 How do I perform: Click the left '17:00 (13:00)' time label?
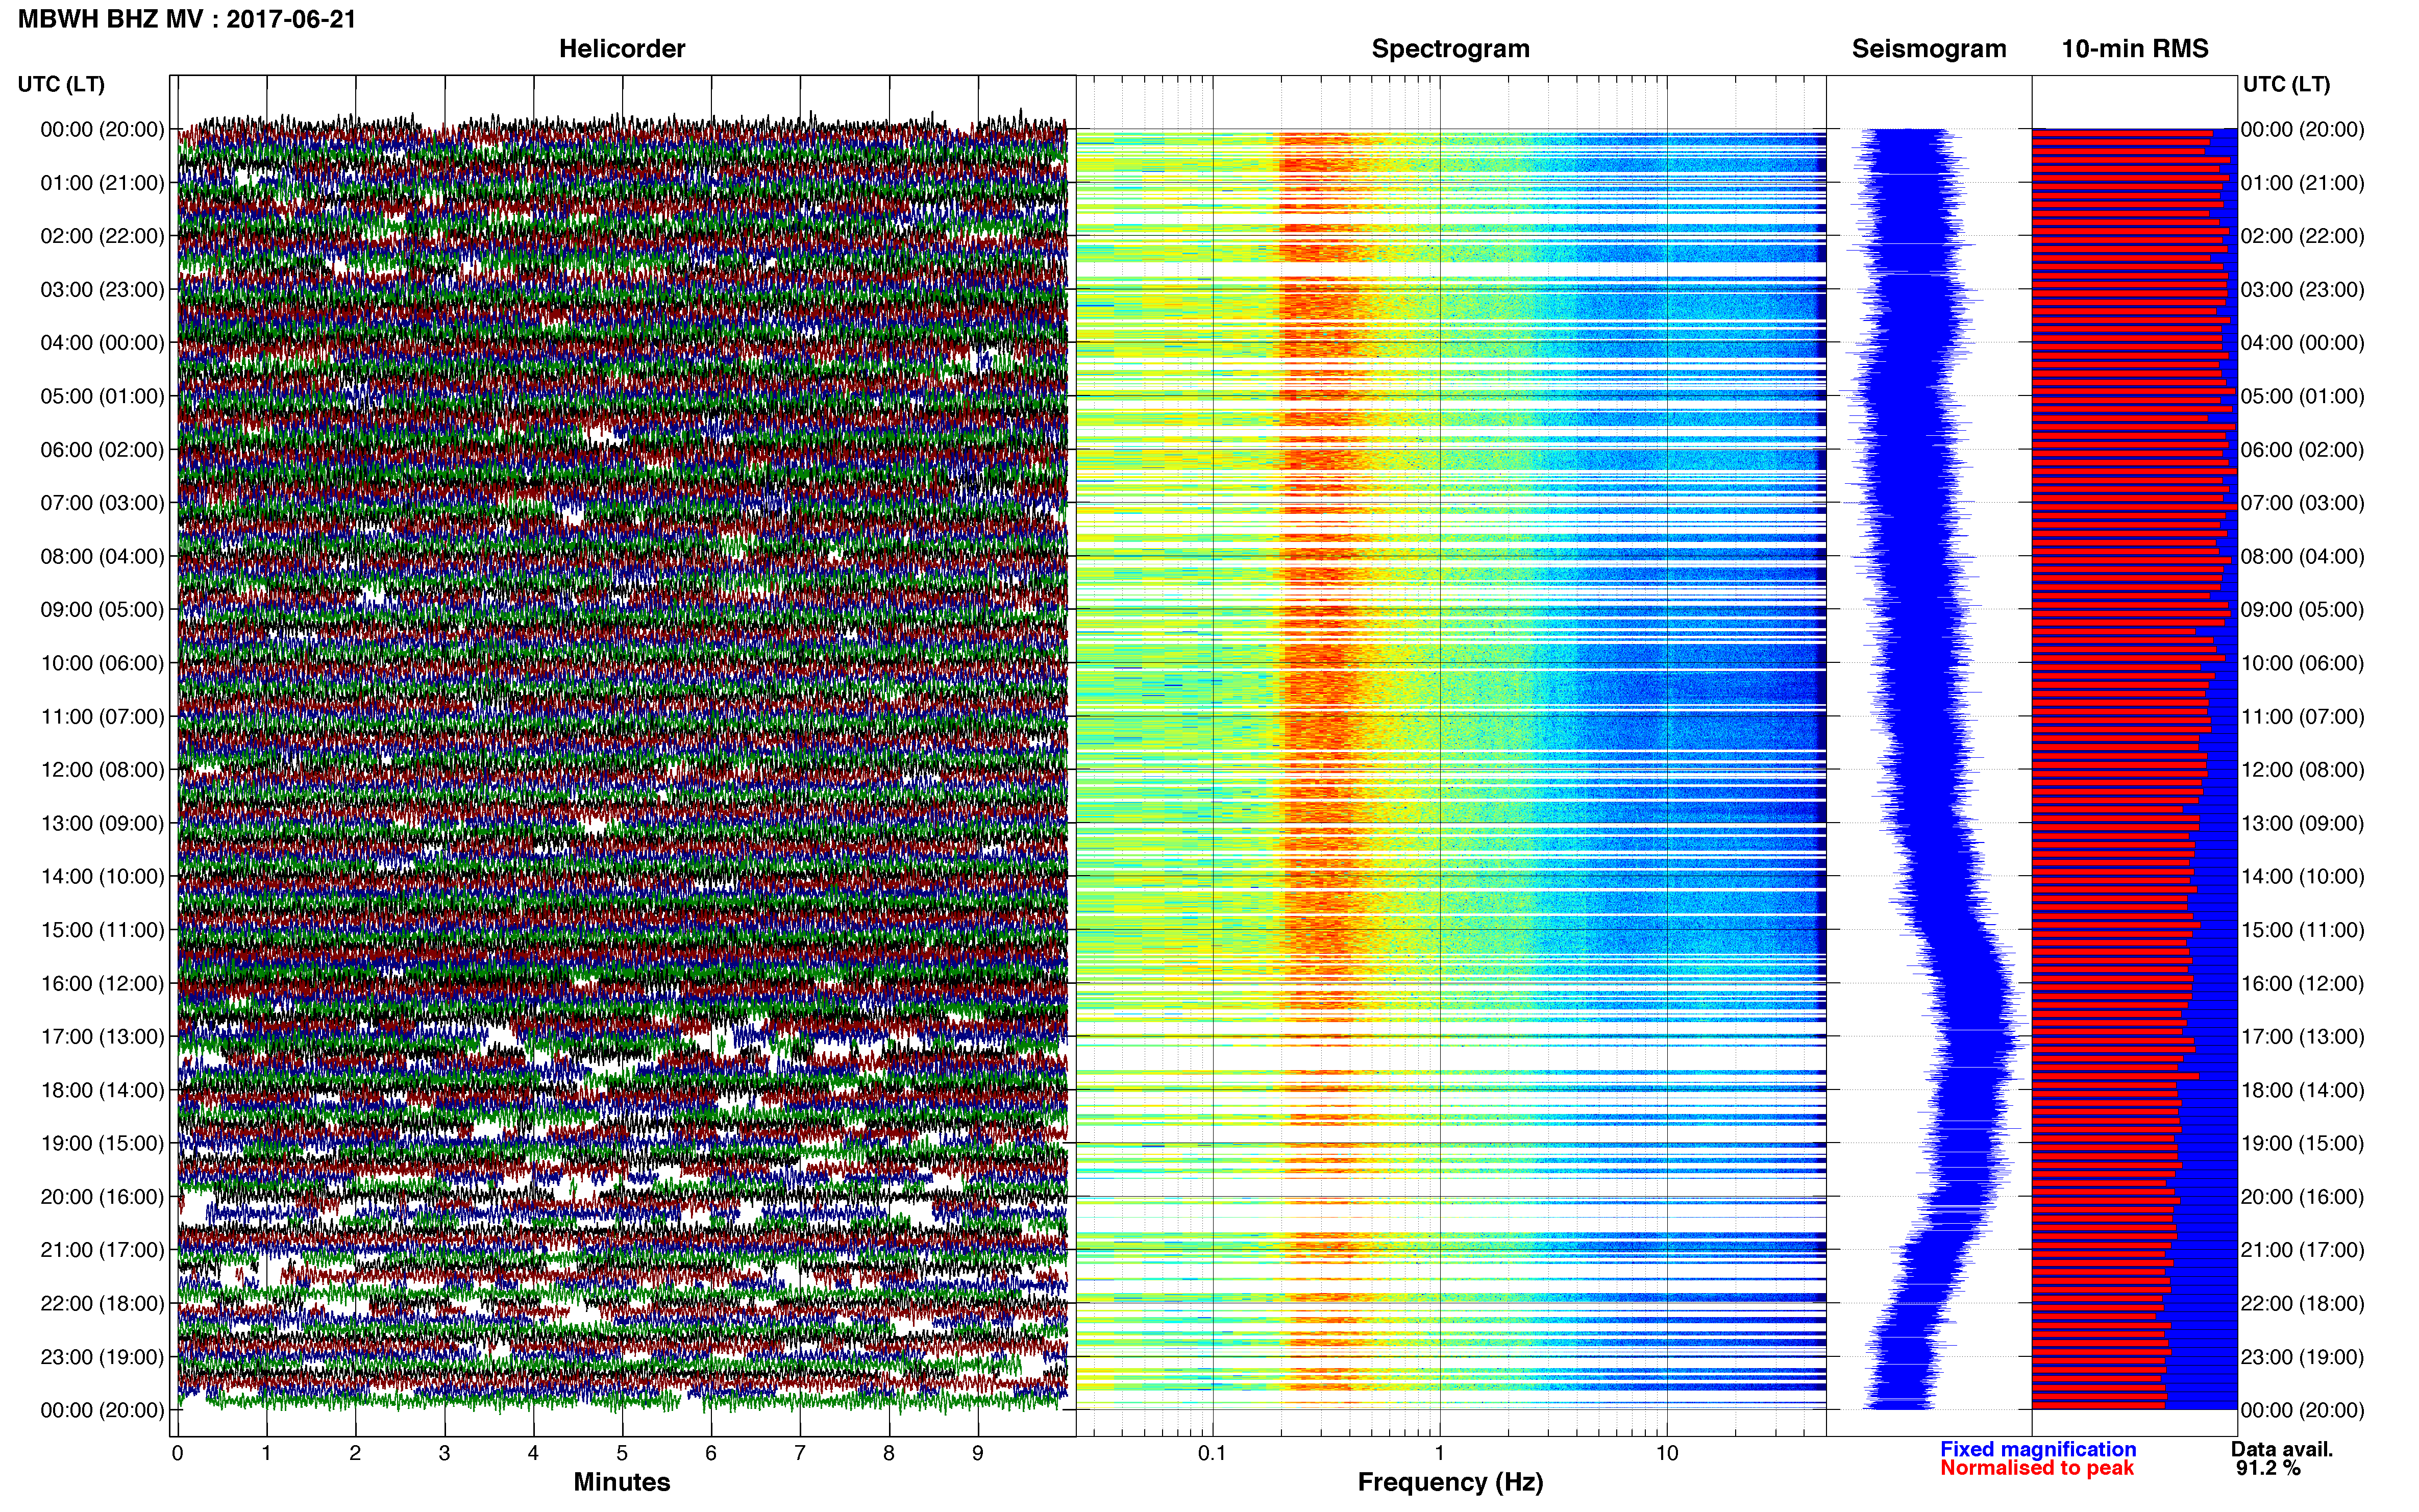coord(102,1037)
